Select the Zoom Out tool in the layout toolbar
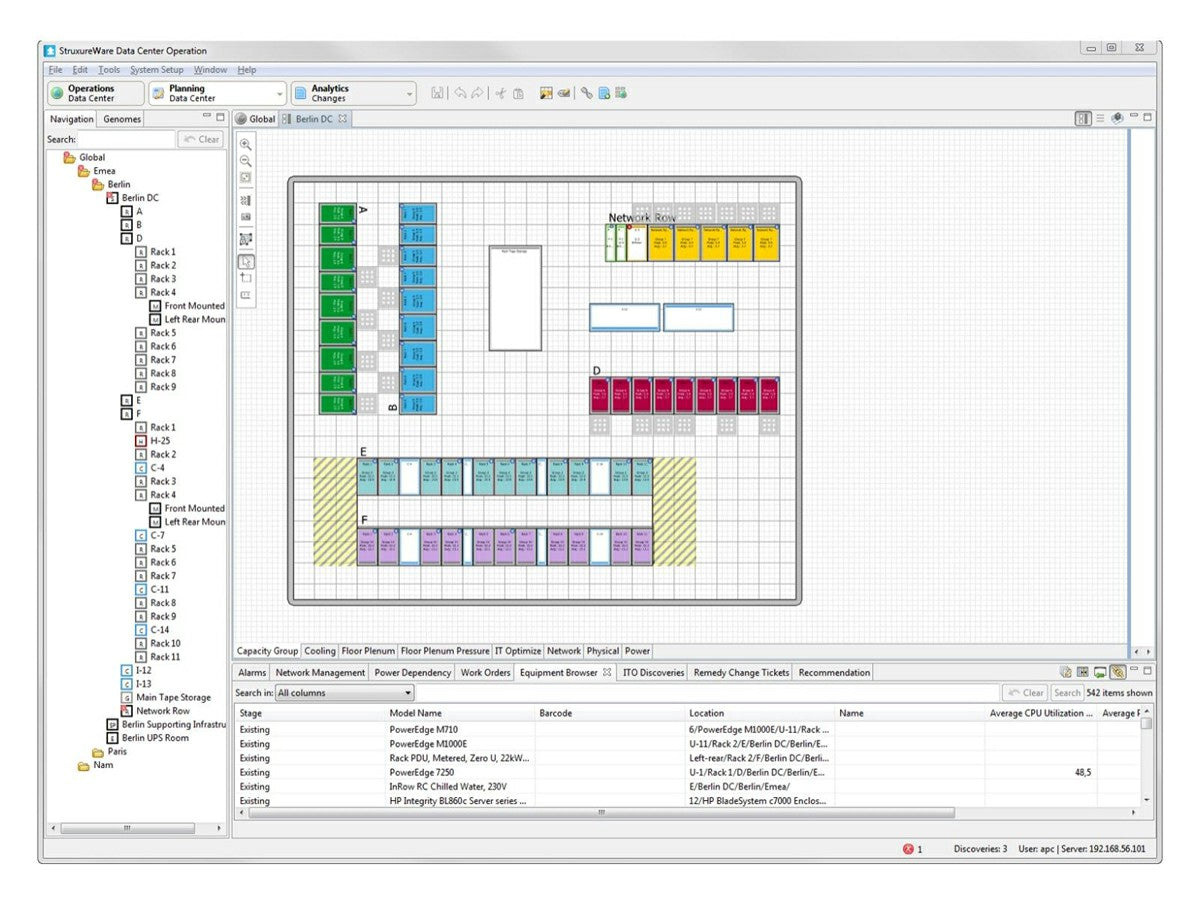The height and width of the screenshot is (900, 1200). pyautogui.click(x=246, y=162)
